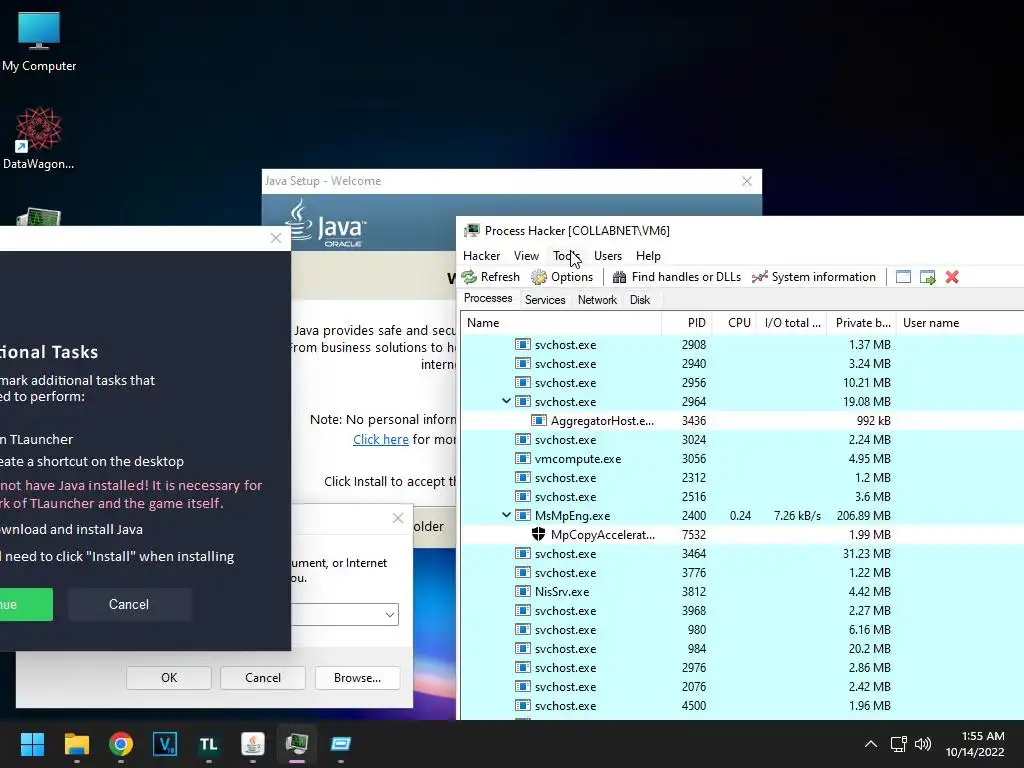Click OK in the folder browse dialog
This screenshot has width=1024, height=768.
pyautogui.click(x=169, y=678)
